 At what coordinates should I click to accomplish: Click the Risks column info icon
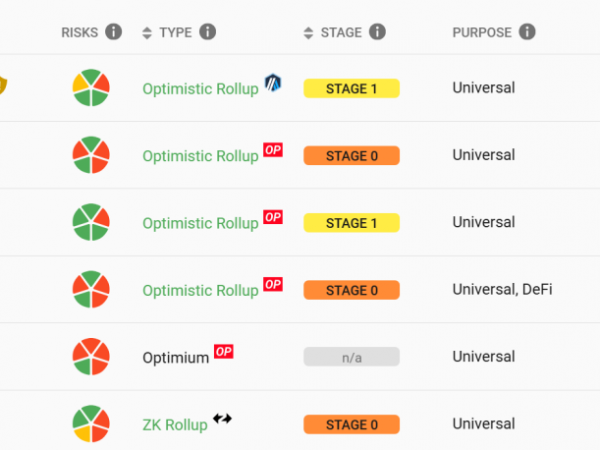point(114,32)
